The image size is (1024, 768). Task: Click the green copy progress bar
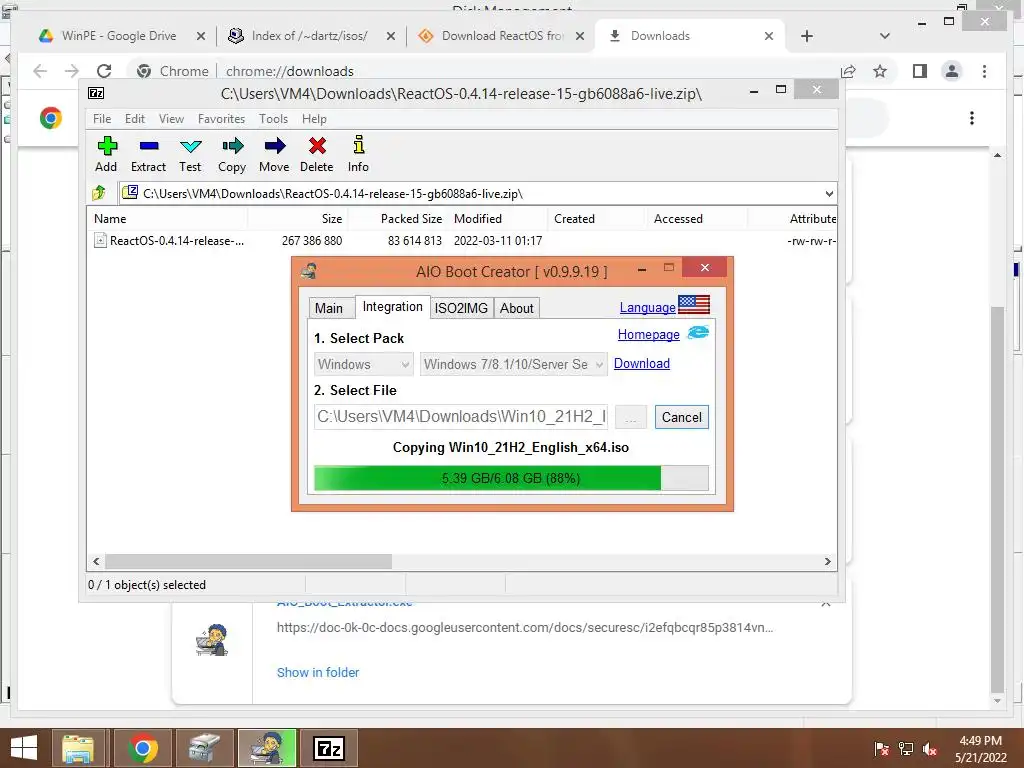[511, 478]
